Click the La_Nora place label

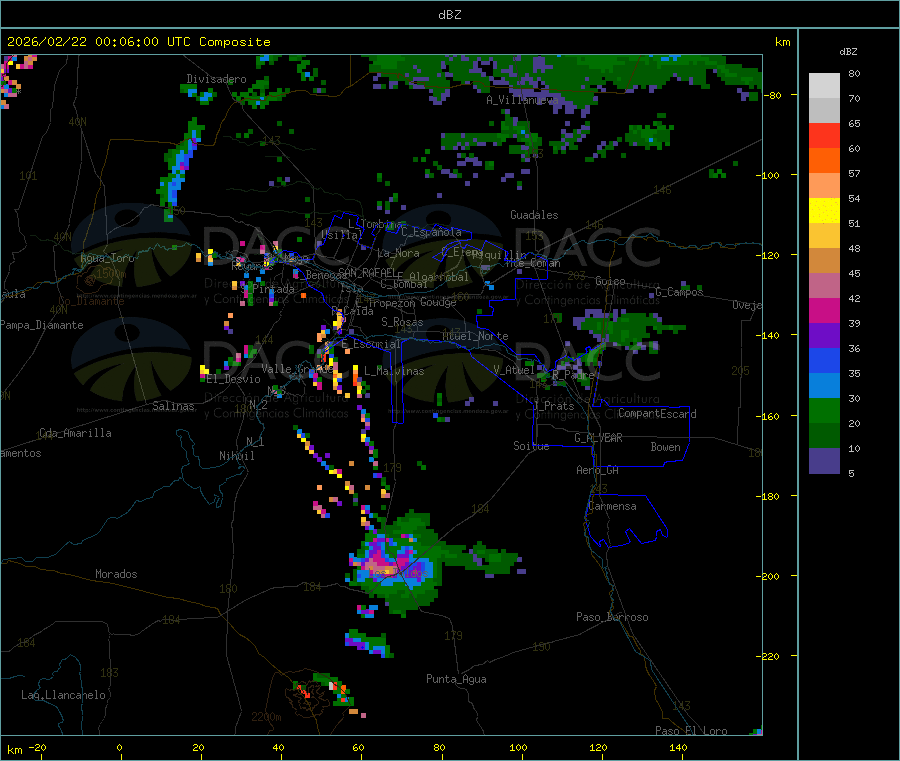click(398, 253)
